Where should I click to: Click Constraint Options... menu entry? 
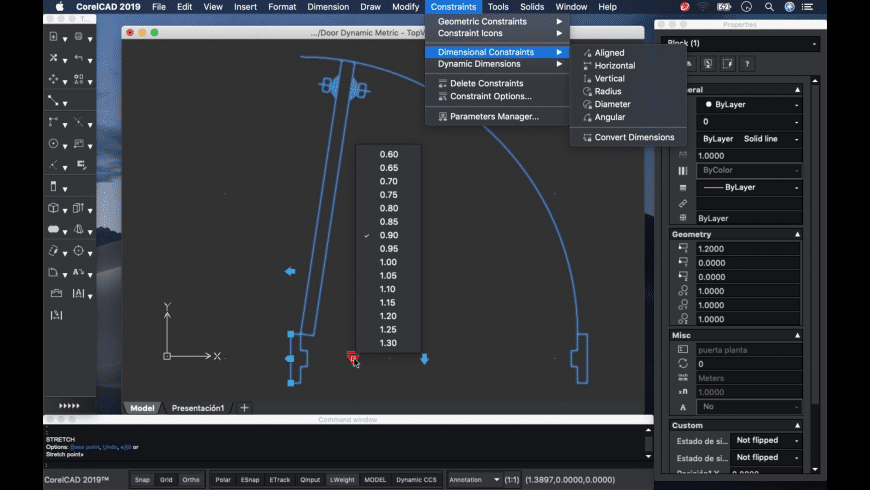pyautogui.click(x=490, y=96)
